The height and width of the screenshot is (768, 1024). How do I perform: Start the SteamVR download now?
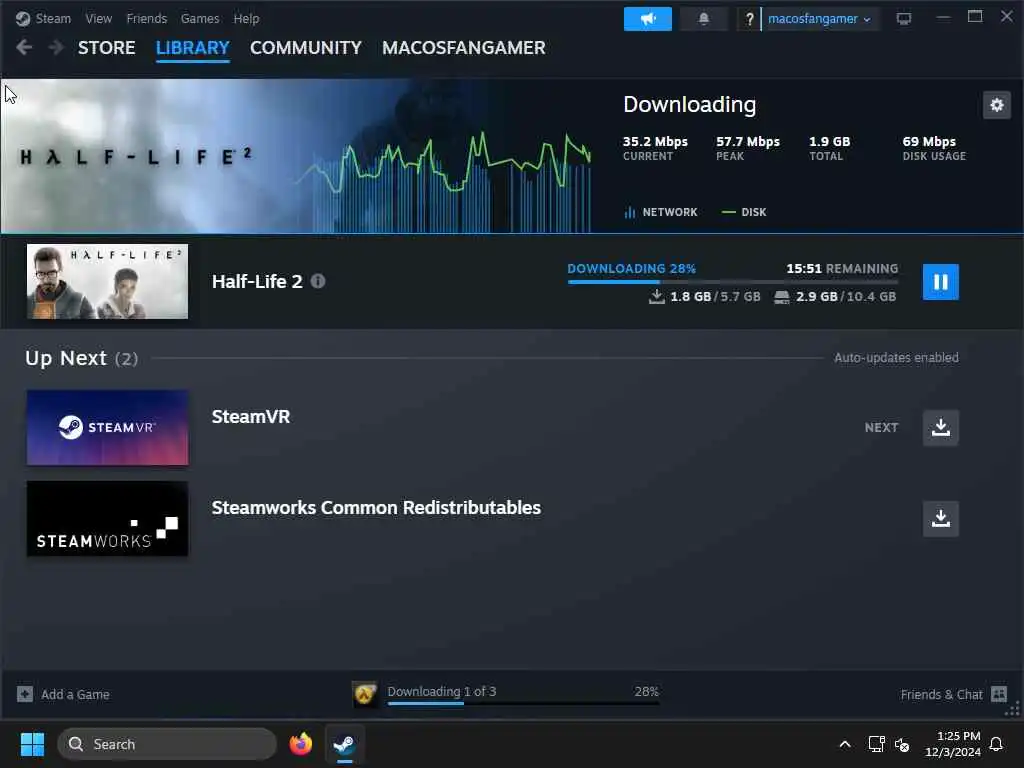940,428
